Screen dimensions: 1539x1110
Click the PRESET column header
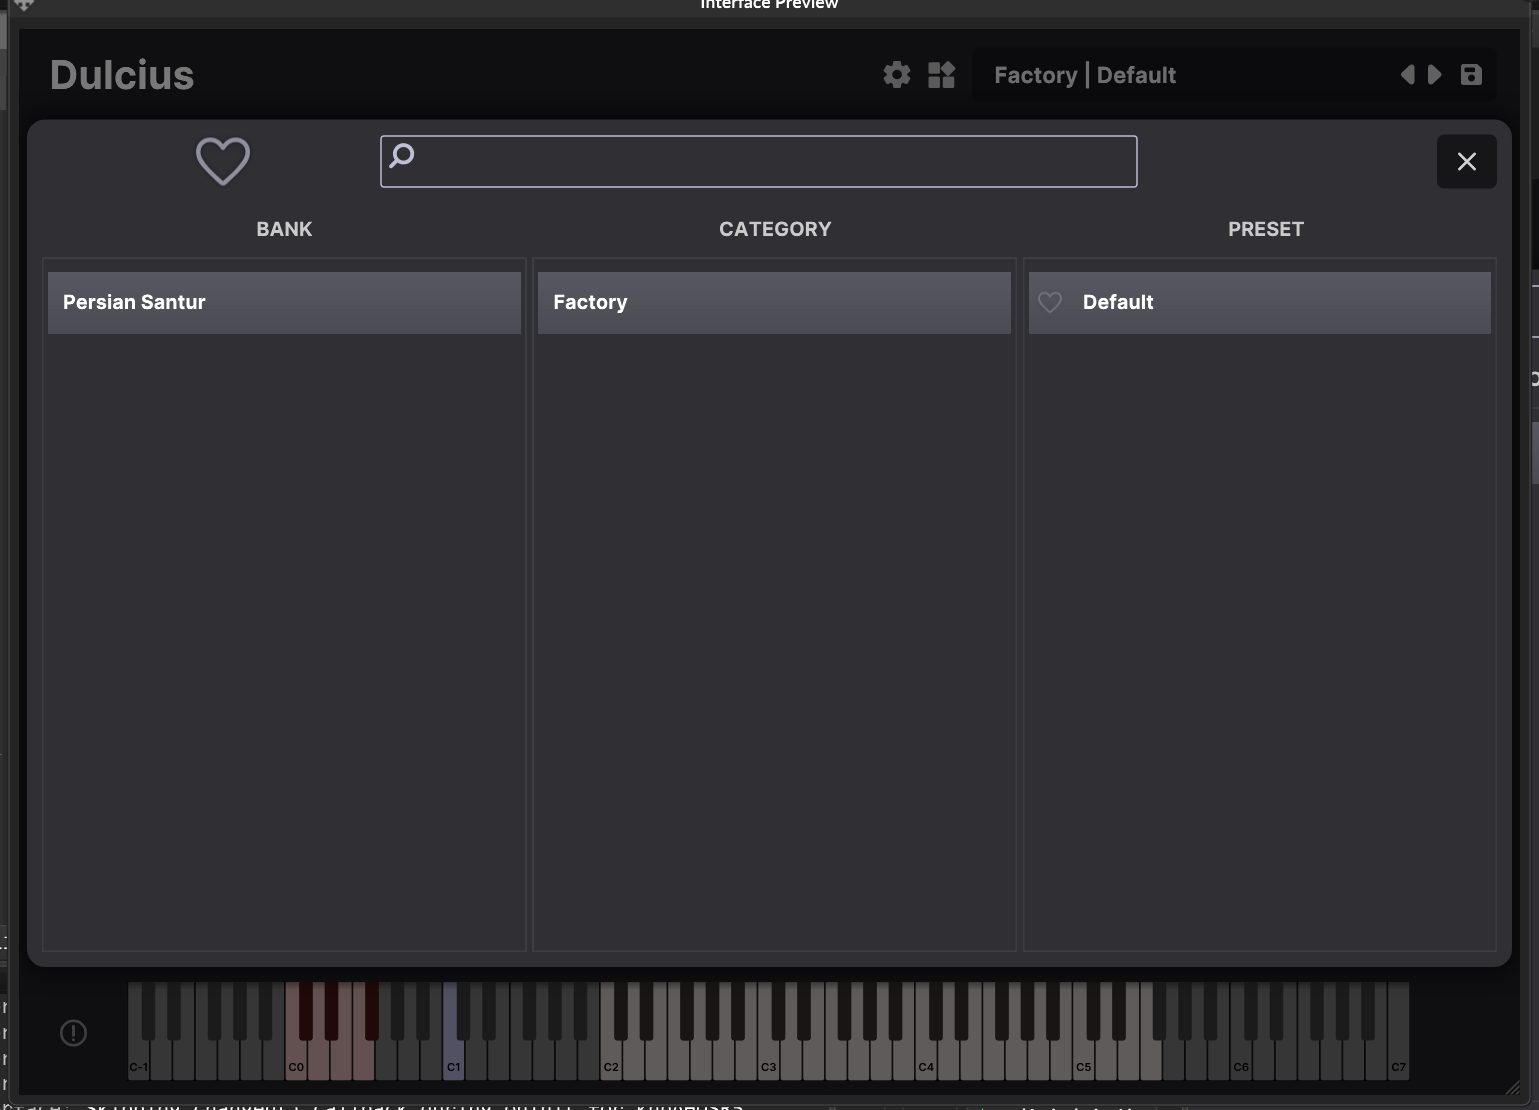pyautogui.click(x=1266, y=229)
